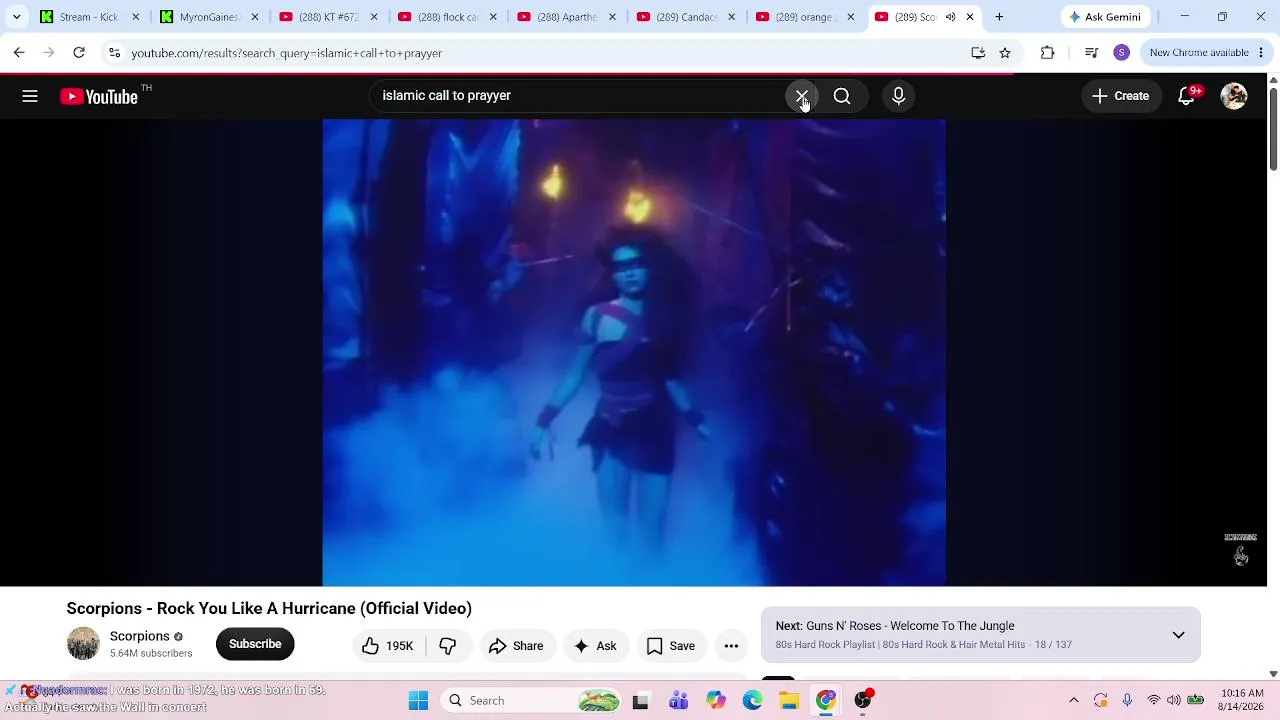This screenshot has height=720, width=1280.
Task: Share the Scorpions video
Action: point(516,646)
